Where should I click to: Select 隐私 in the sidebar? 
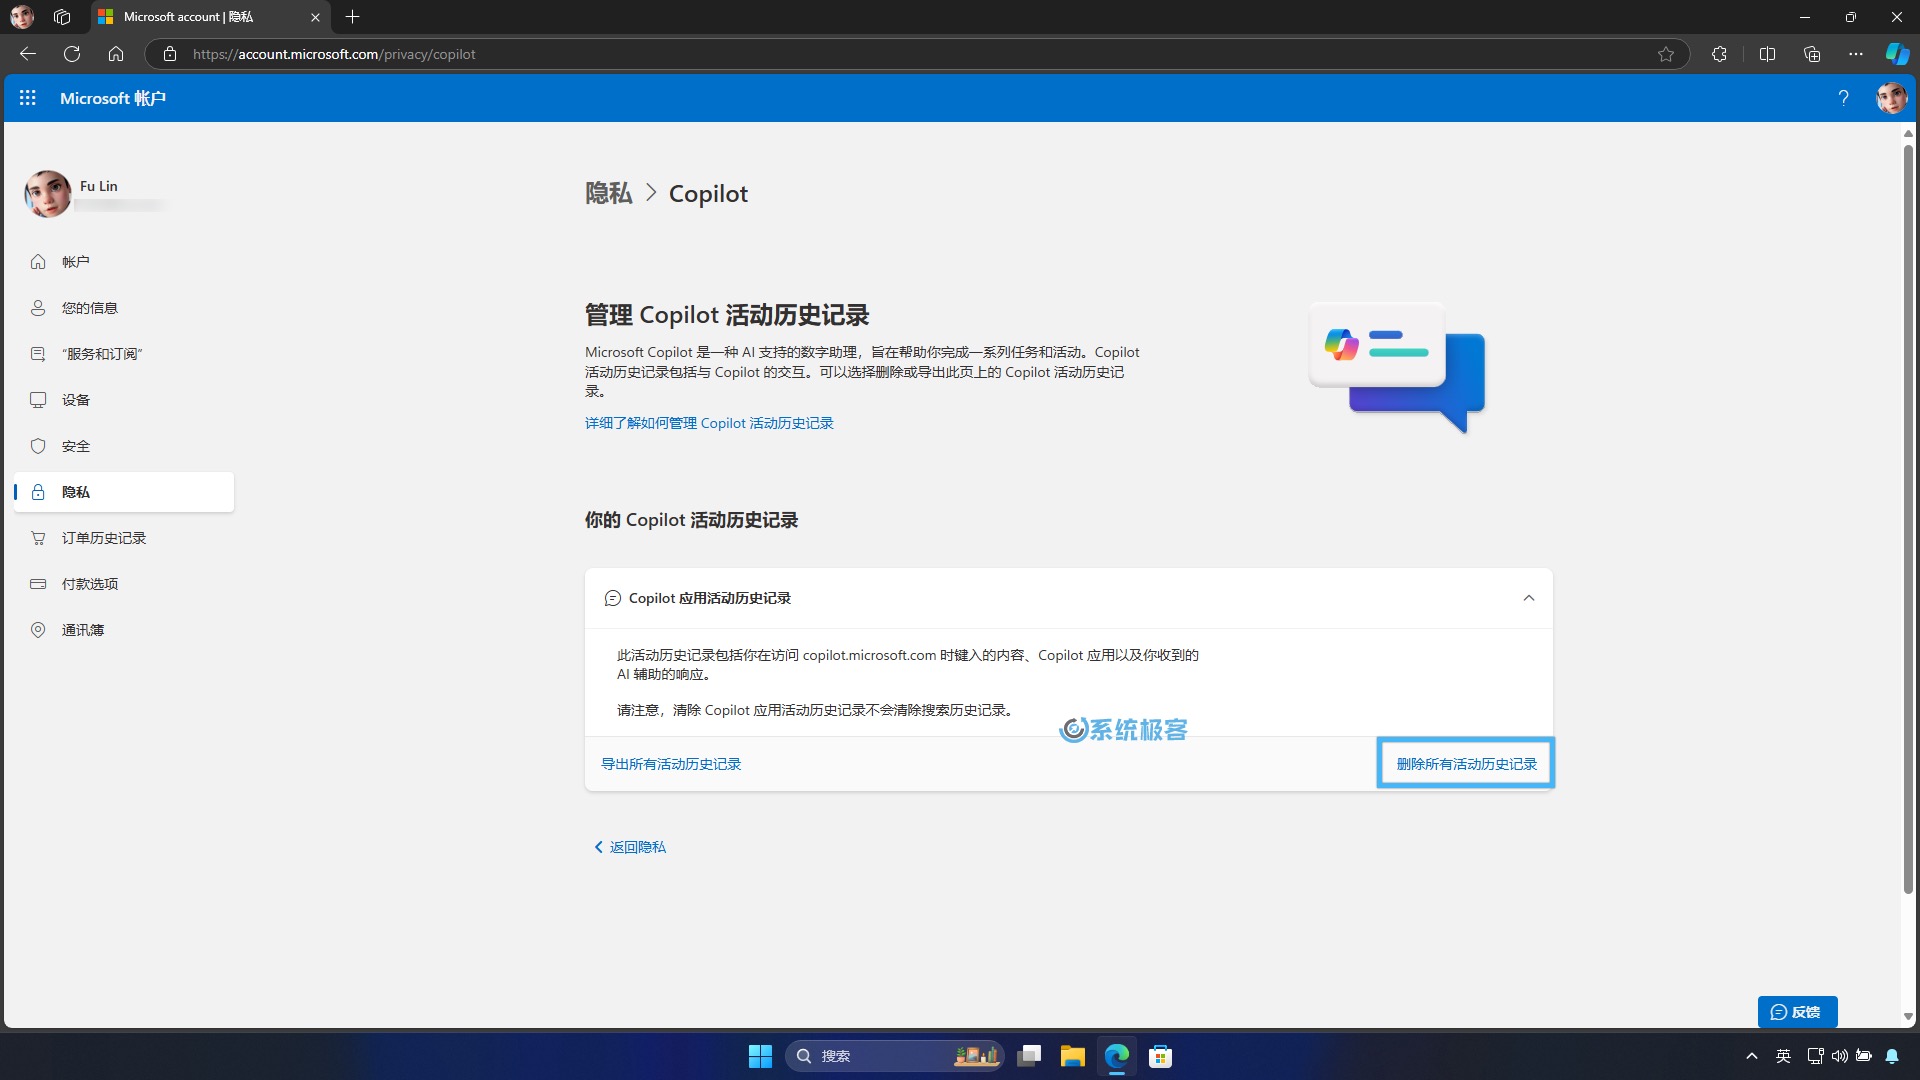(124, 492)
